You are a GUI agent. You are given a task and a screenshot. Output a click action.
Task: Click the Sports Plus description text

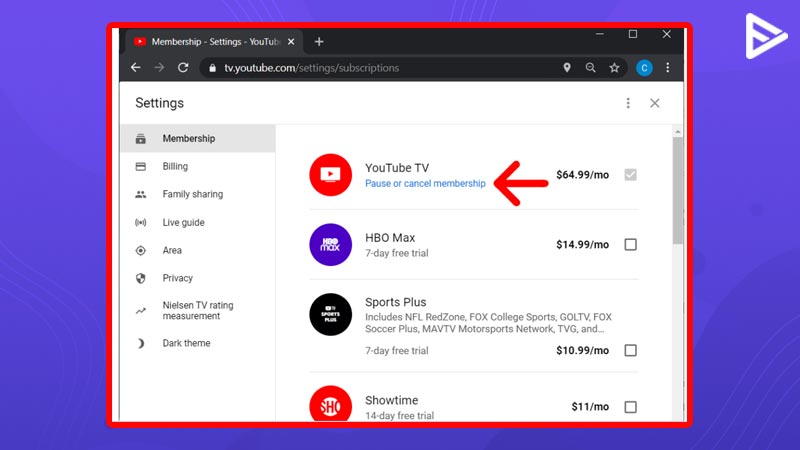[488, 323]
